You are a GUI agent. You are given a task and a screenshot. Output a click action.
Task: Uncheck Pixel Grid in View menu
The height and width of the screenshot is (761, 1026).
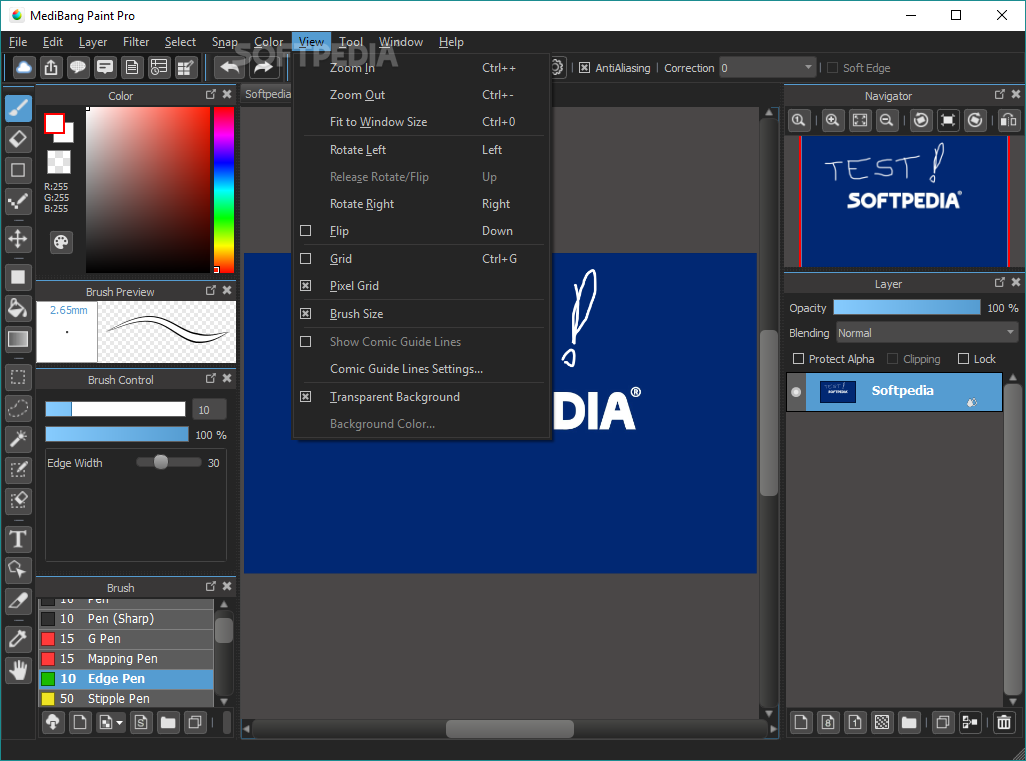pos(306,285)
